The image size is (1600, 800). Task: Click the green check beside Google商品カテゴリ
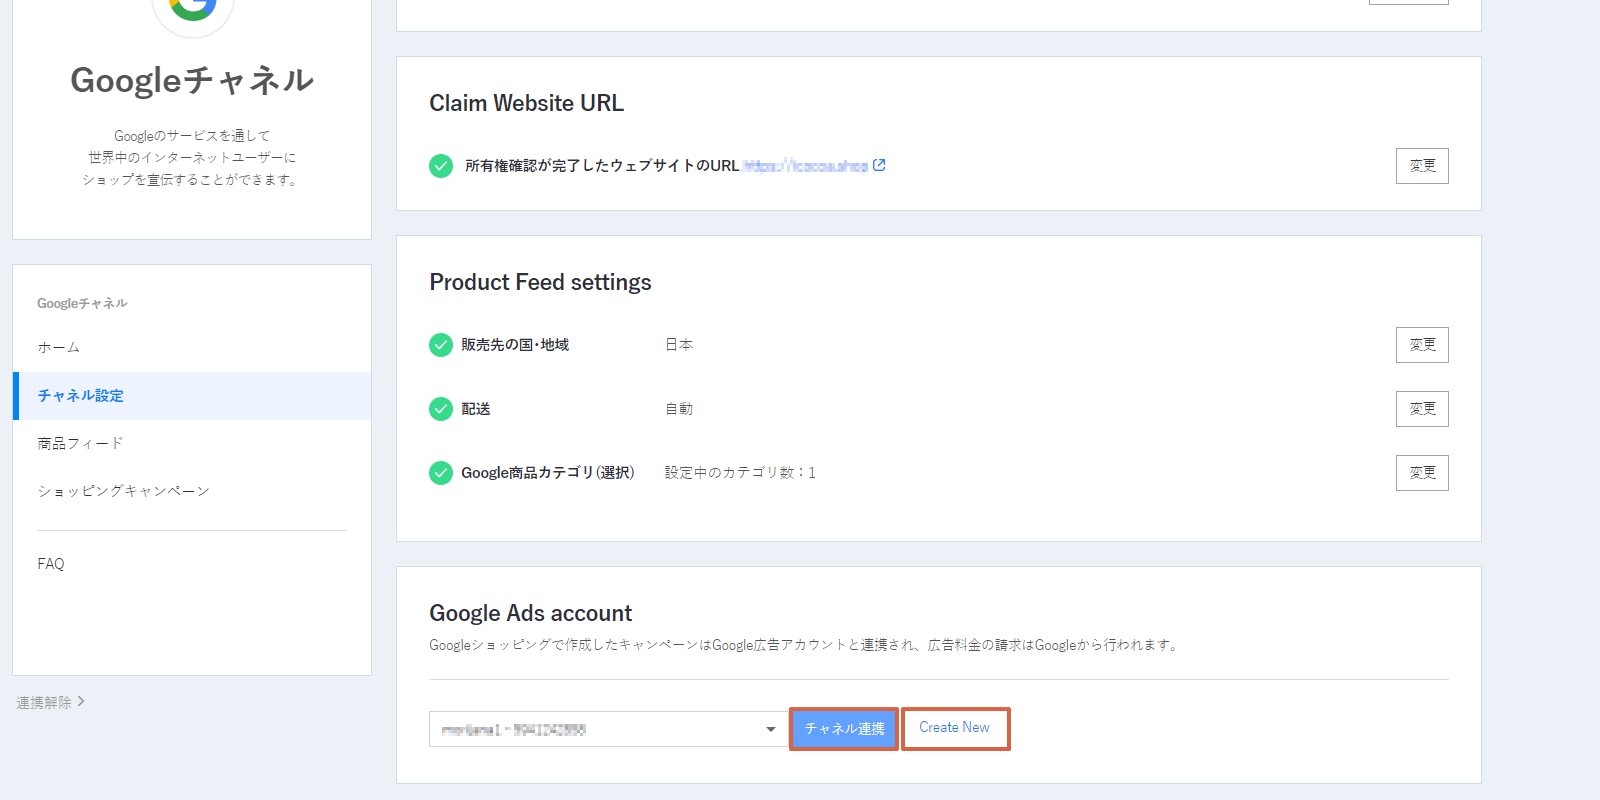[x=441, y=473]
